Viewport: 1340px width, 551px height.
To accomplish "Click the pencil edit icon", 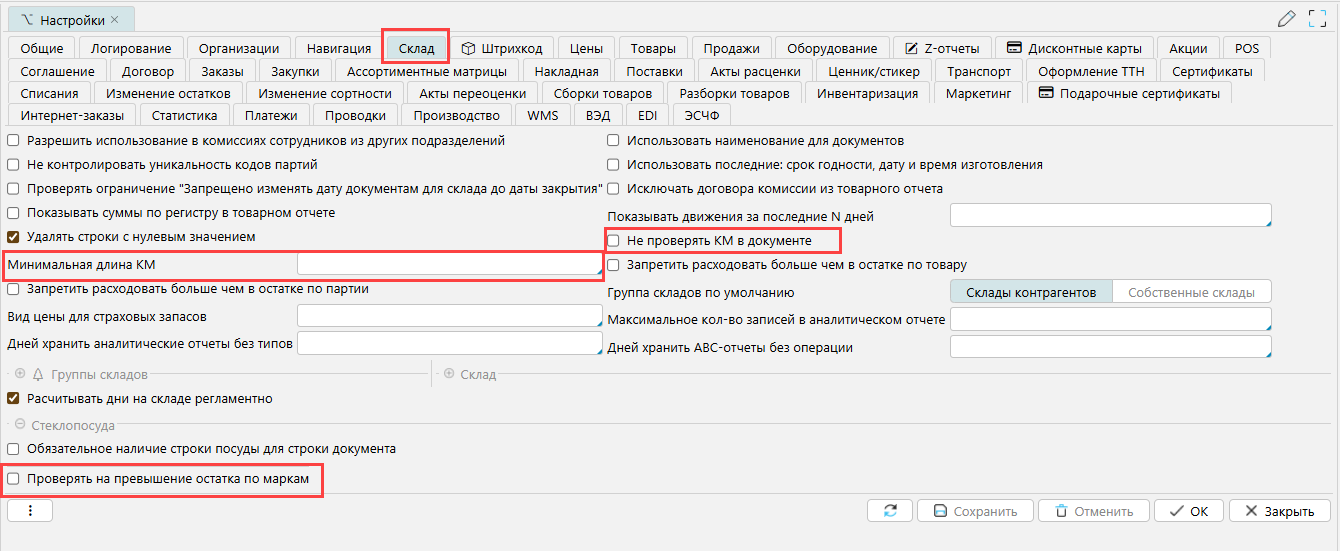I will coord(1287,18).
